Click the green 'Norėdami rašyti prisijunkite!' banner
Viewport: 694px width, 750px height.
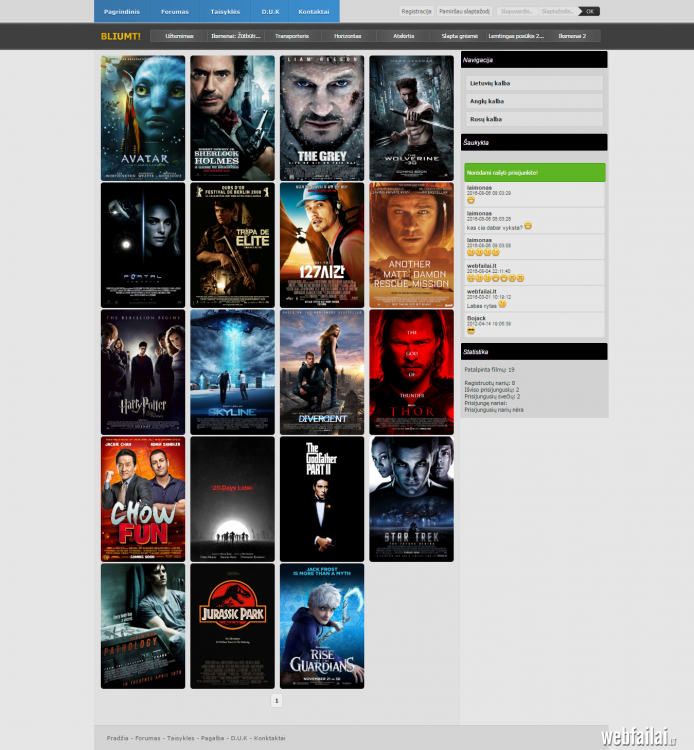tap(535, 173)
